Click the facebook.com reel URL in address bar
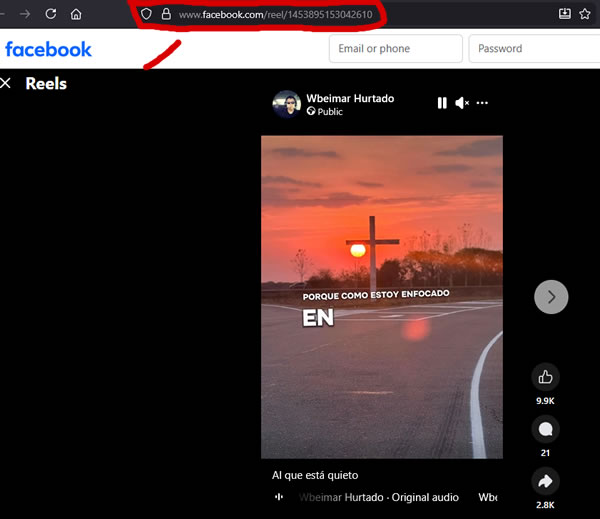 tap(276, 15)
